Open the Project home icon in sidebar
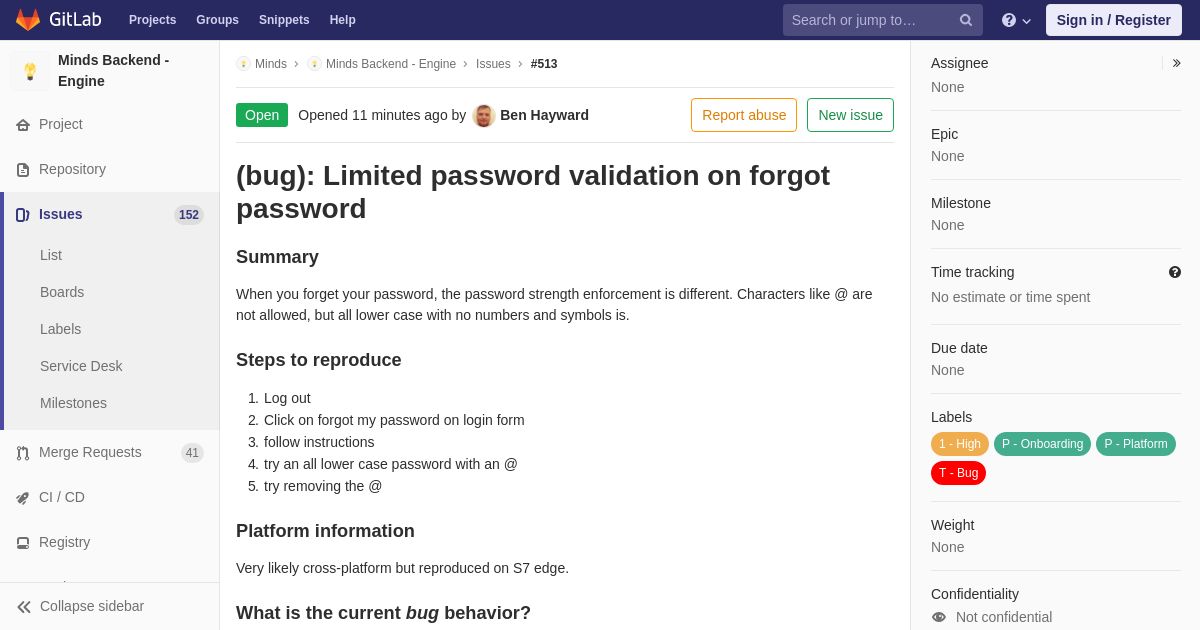The image size is (1200, 630). tap(23, 125)
